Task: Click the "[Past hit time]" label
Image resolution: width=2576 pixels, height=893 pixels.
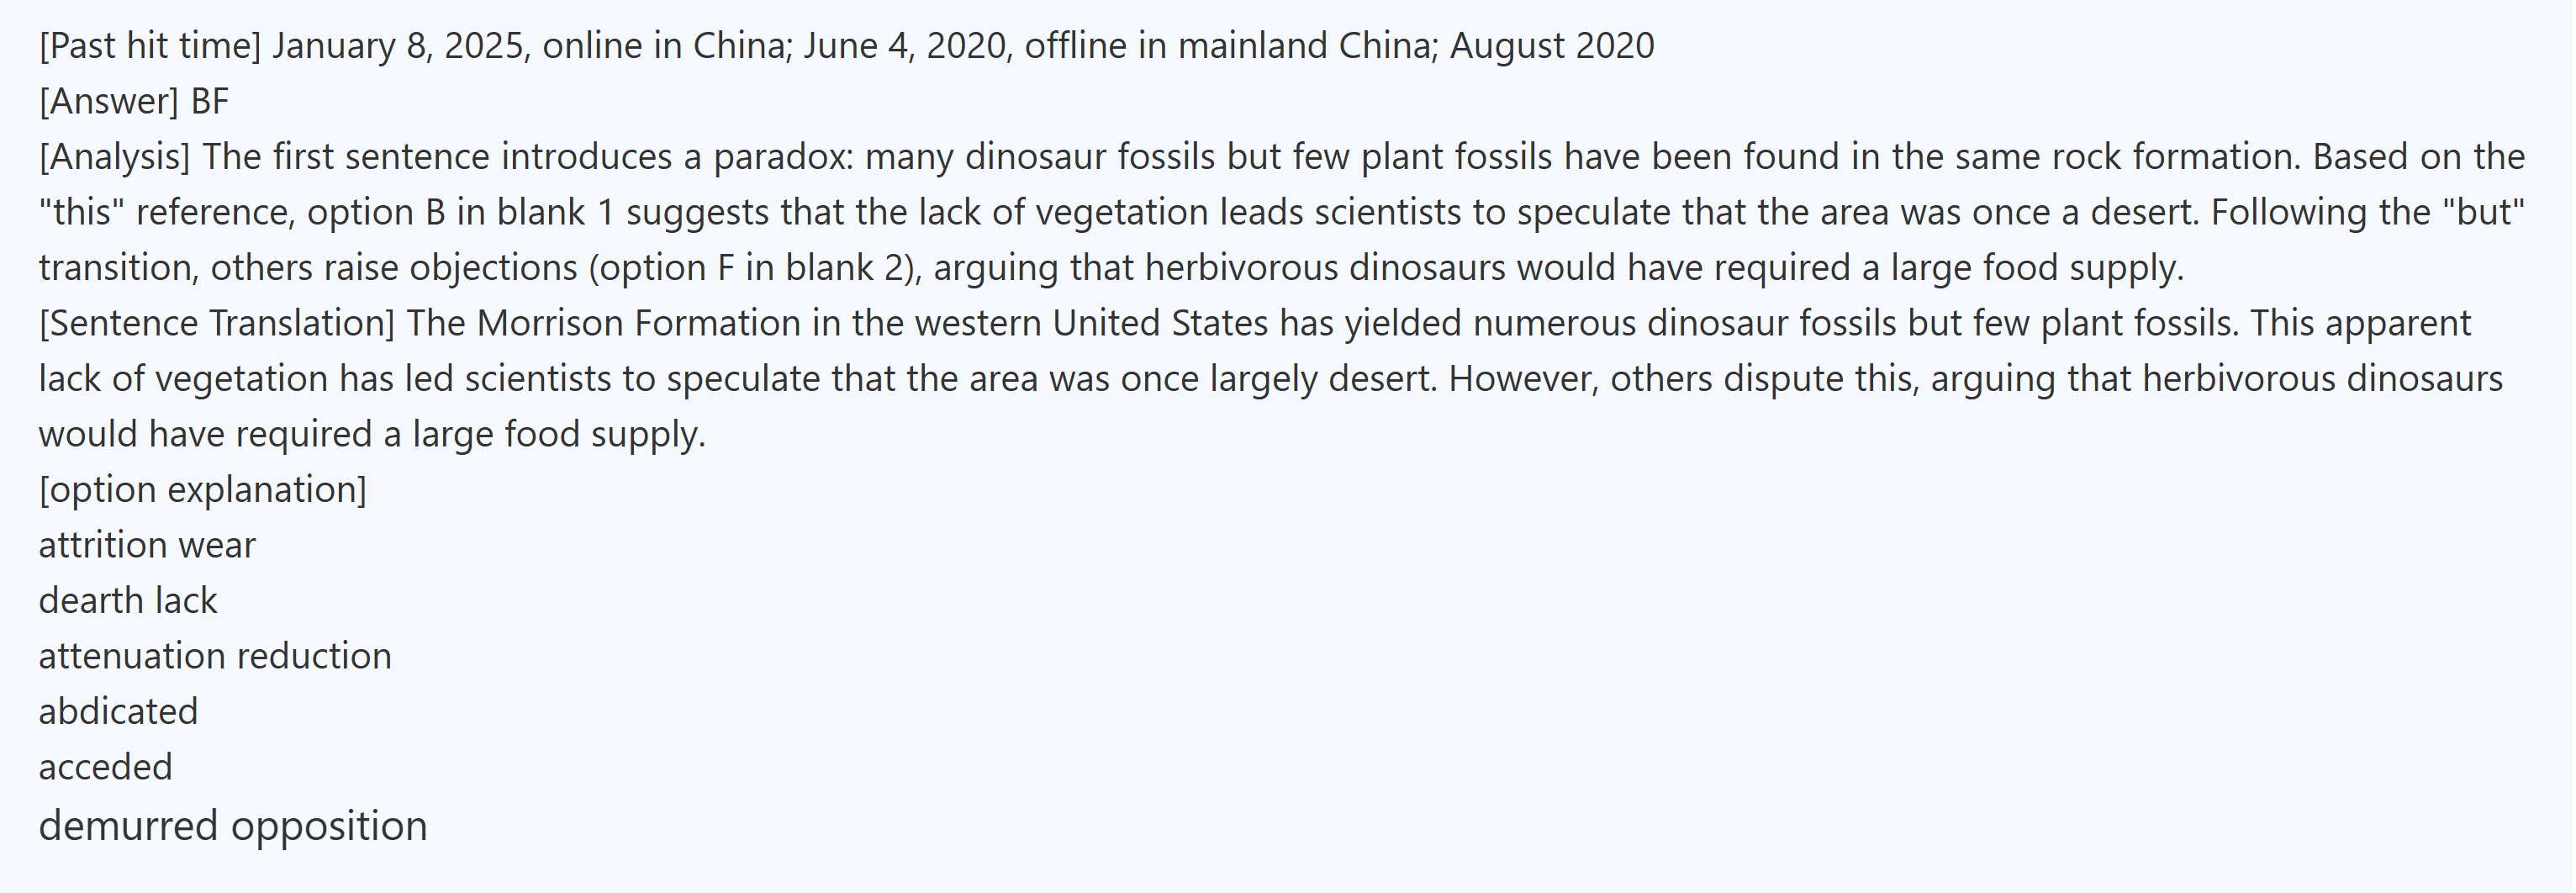Action: click(x=150, y=46)
